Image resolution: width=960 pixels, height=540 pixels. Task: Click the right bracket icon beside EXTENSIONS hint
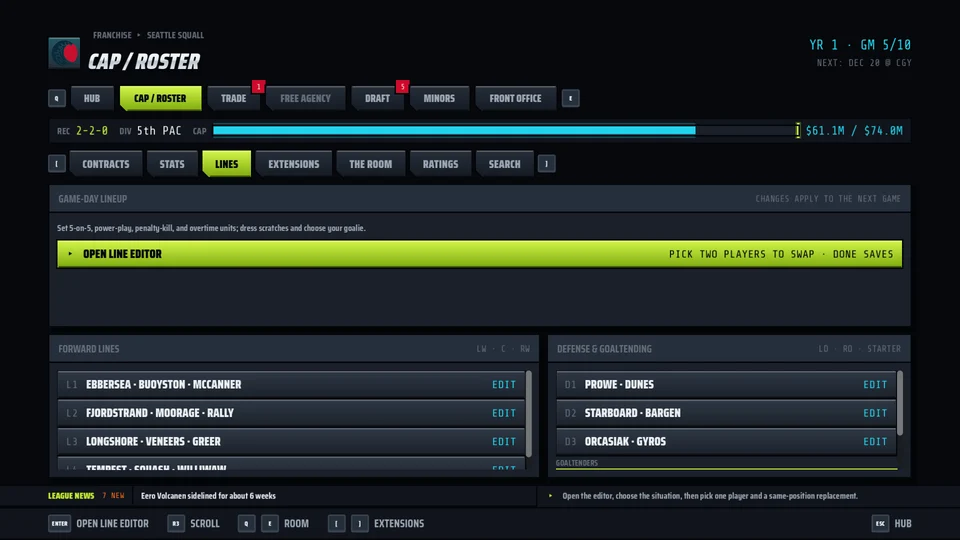point(360,523)
